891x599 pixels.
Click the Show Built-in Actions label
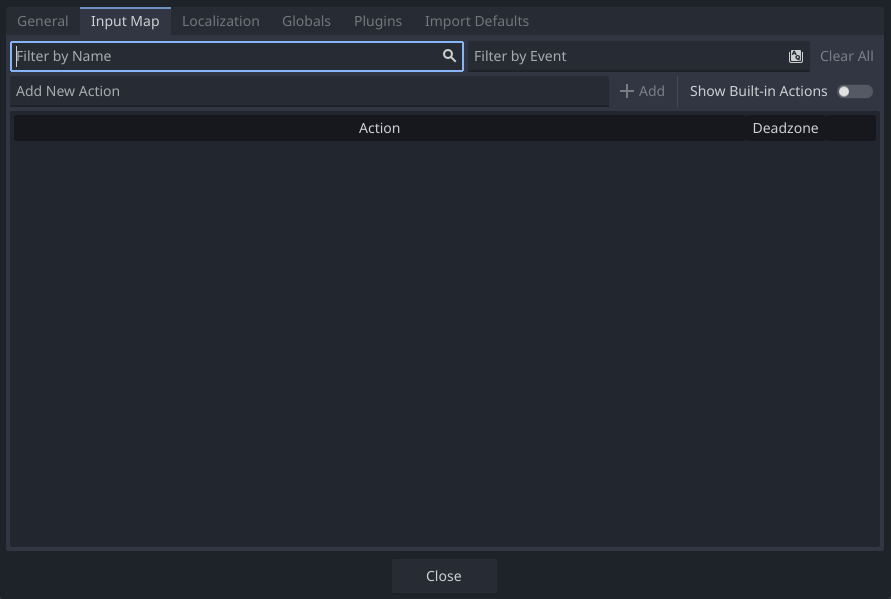point(757,91)
